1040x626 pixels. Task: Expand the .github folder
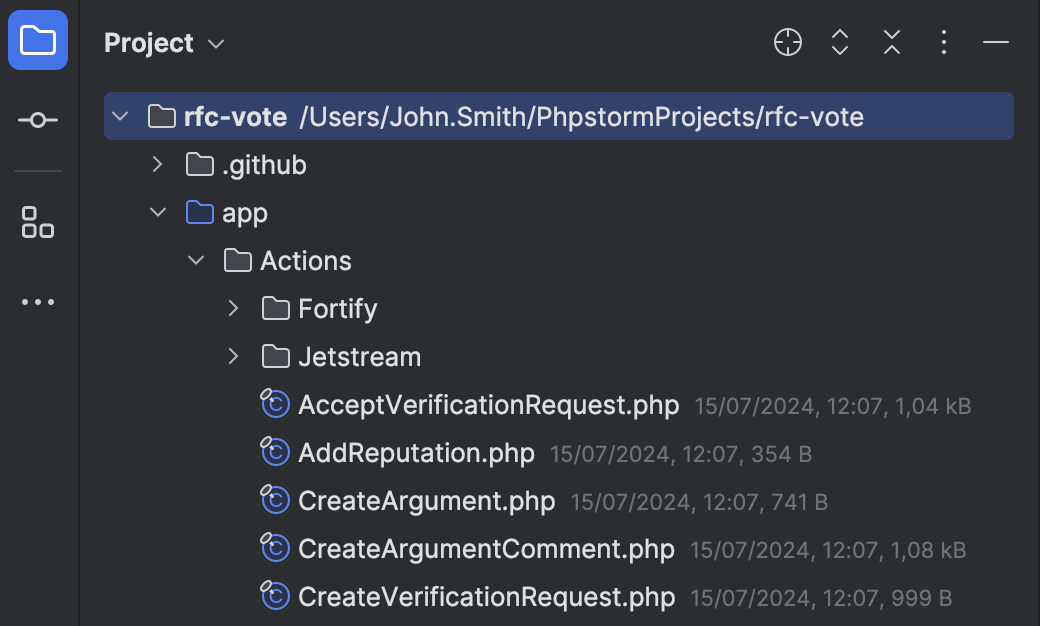pos(157,165)
